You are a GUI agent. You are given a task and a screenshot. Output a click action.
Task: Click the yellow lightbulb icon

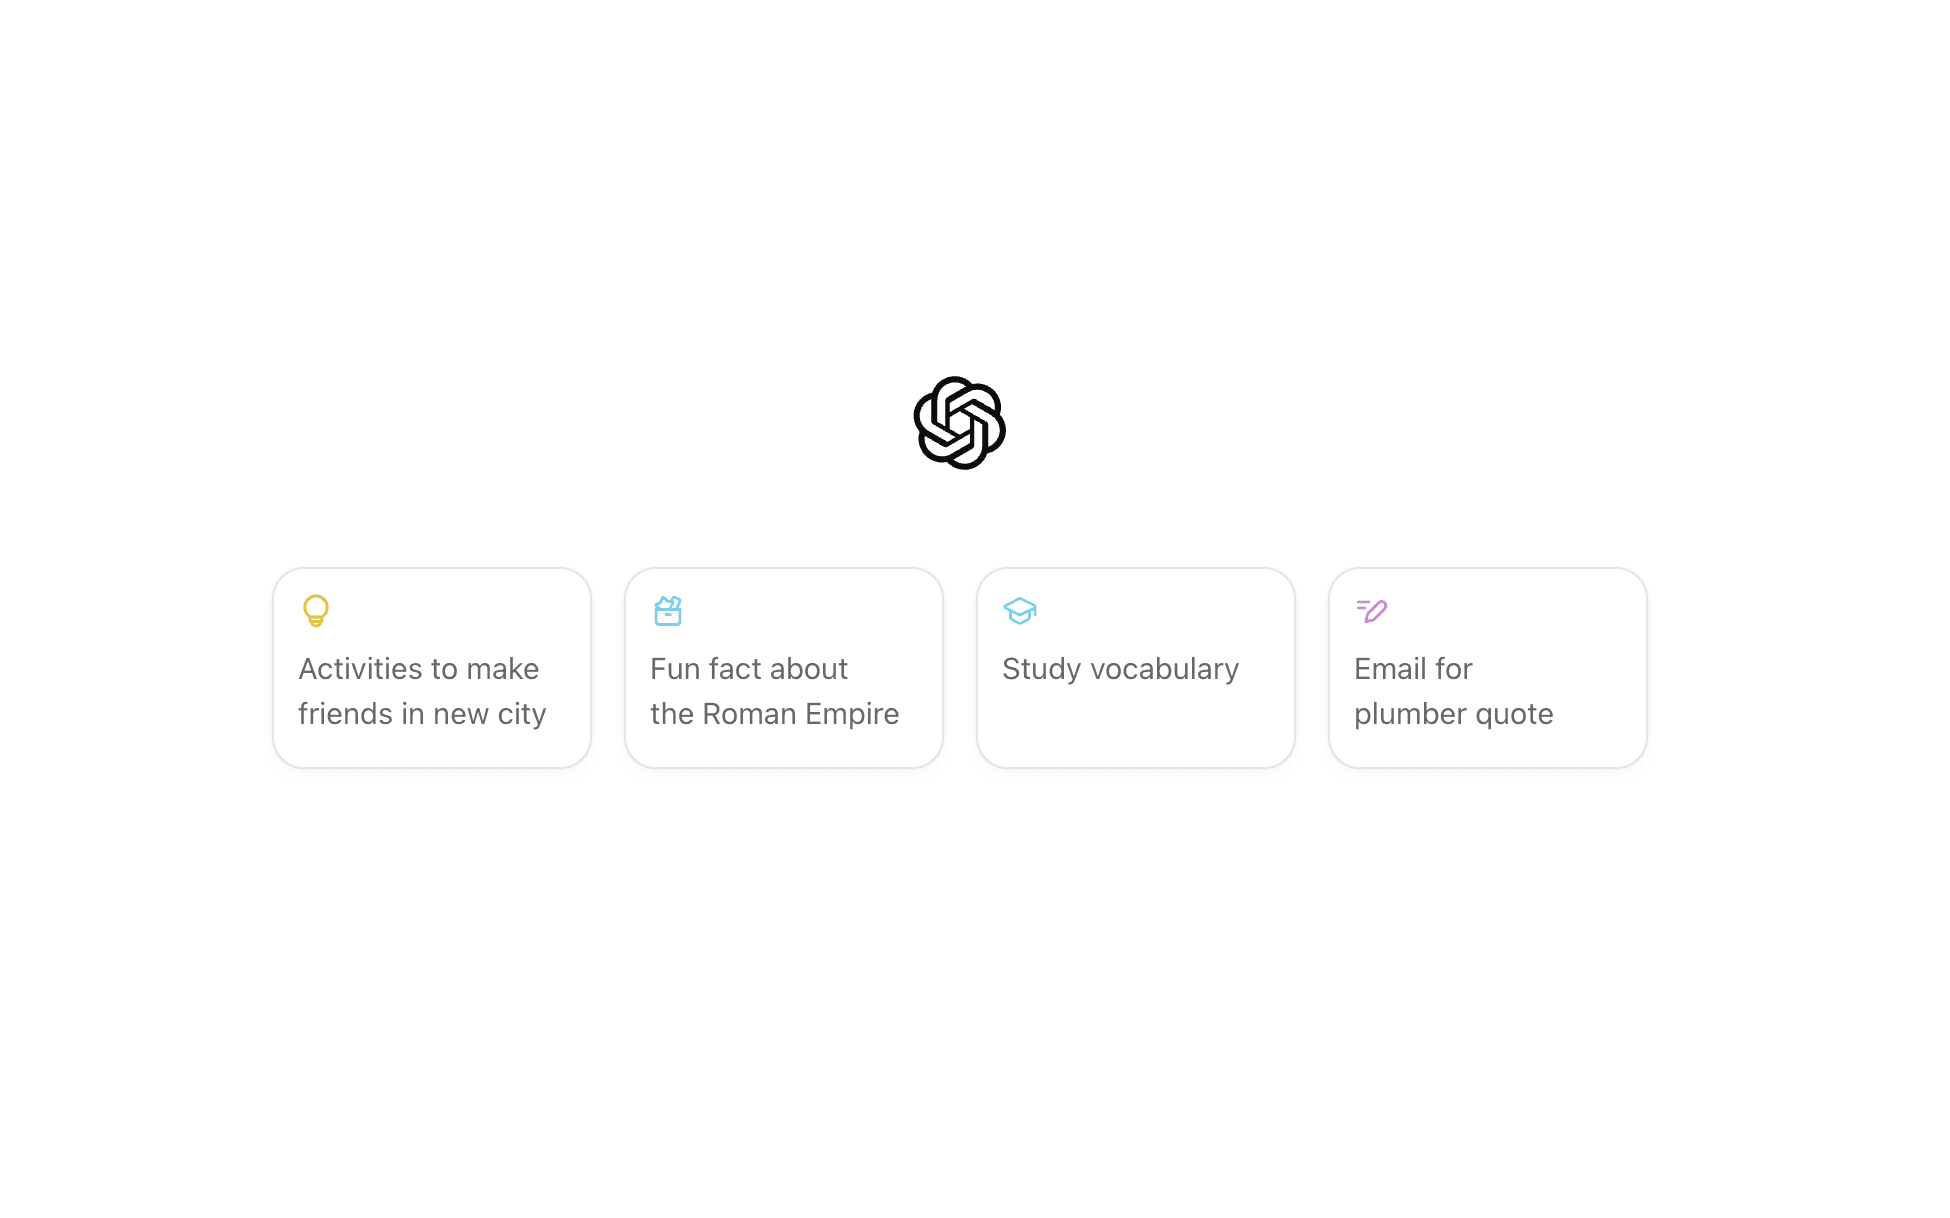(316, 610)
